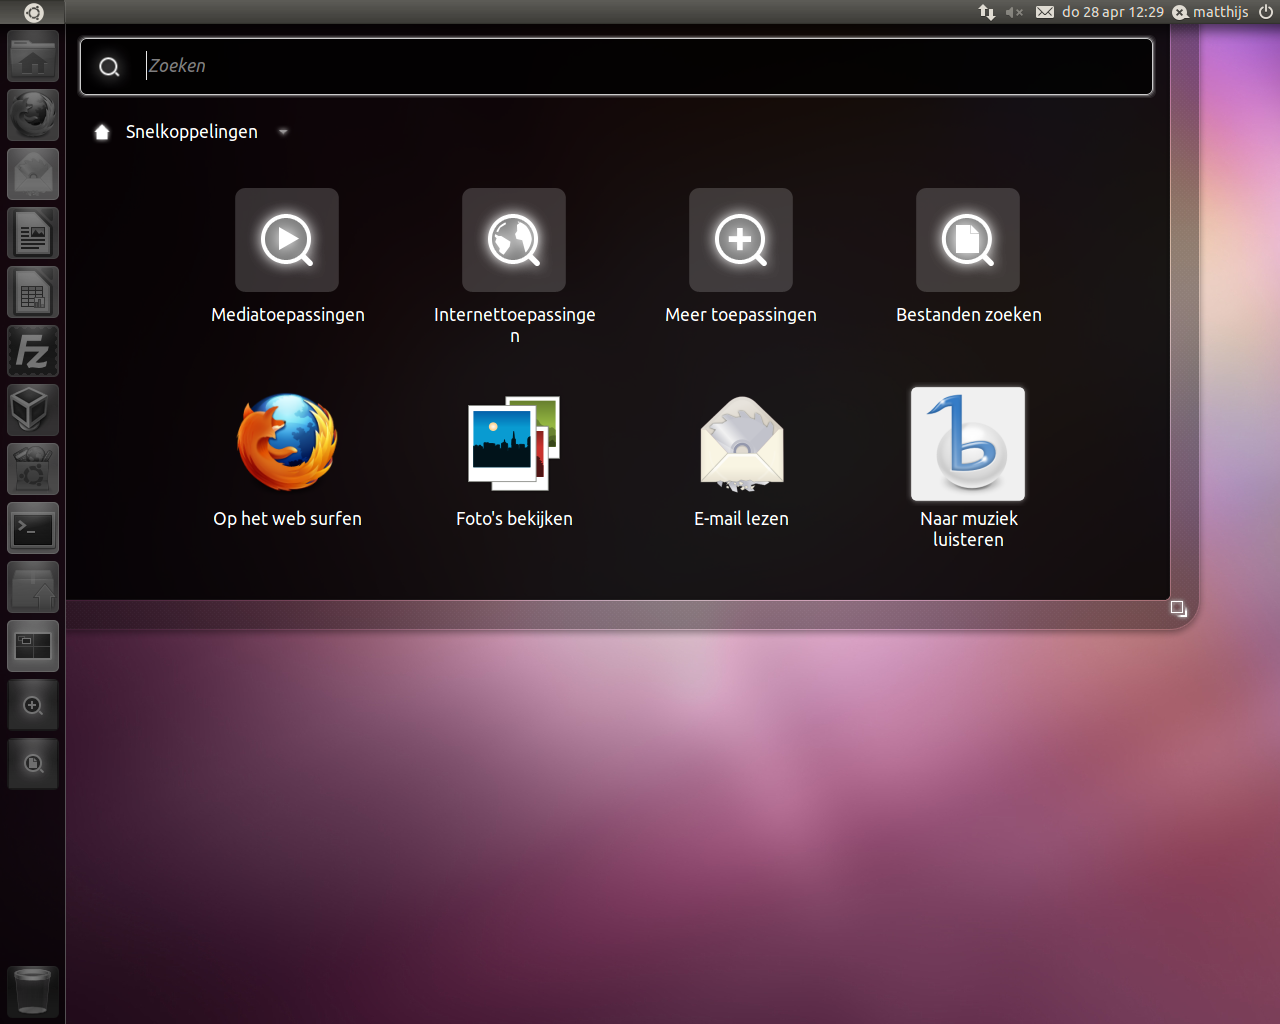This screenshot has width=1280, height=1024.
Task: Open Internettoepassingen shortcut with globe icon
Action: [514, 241]
